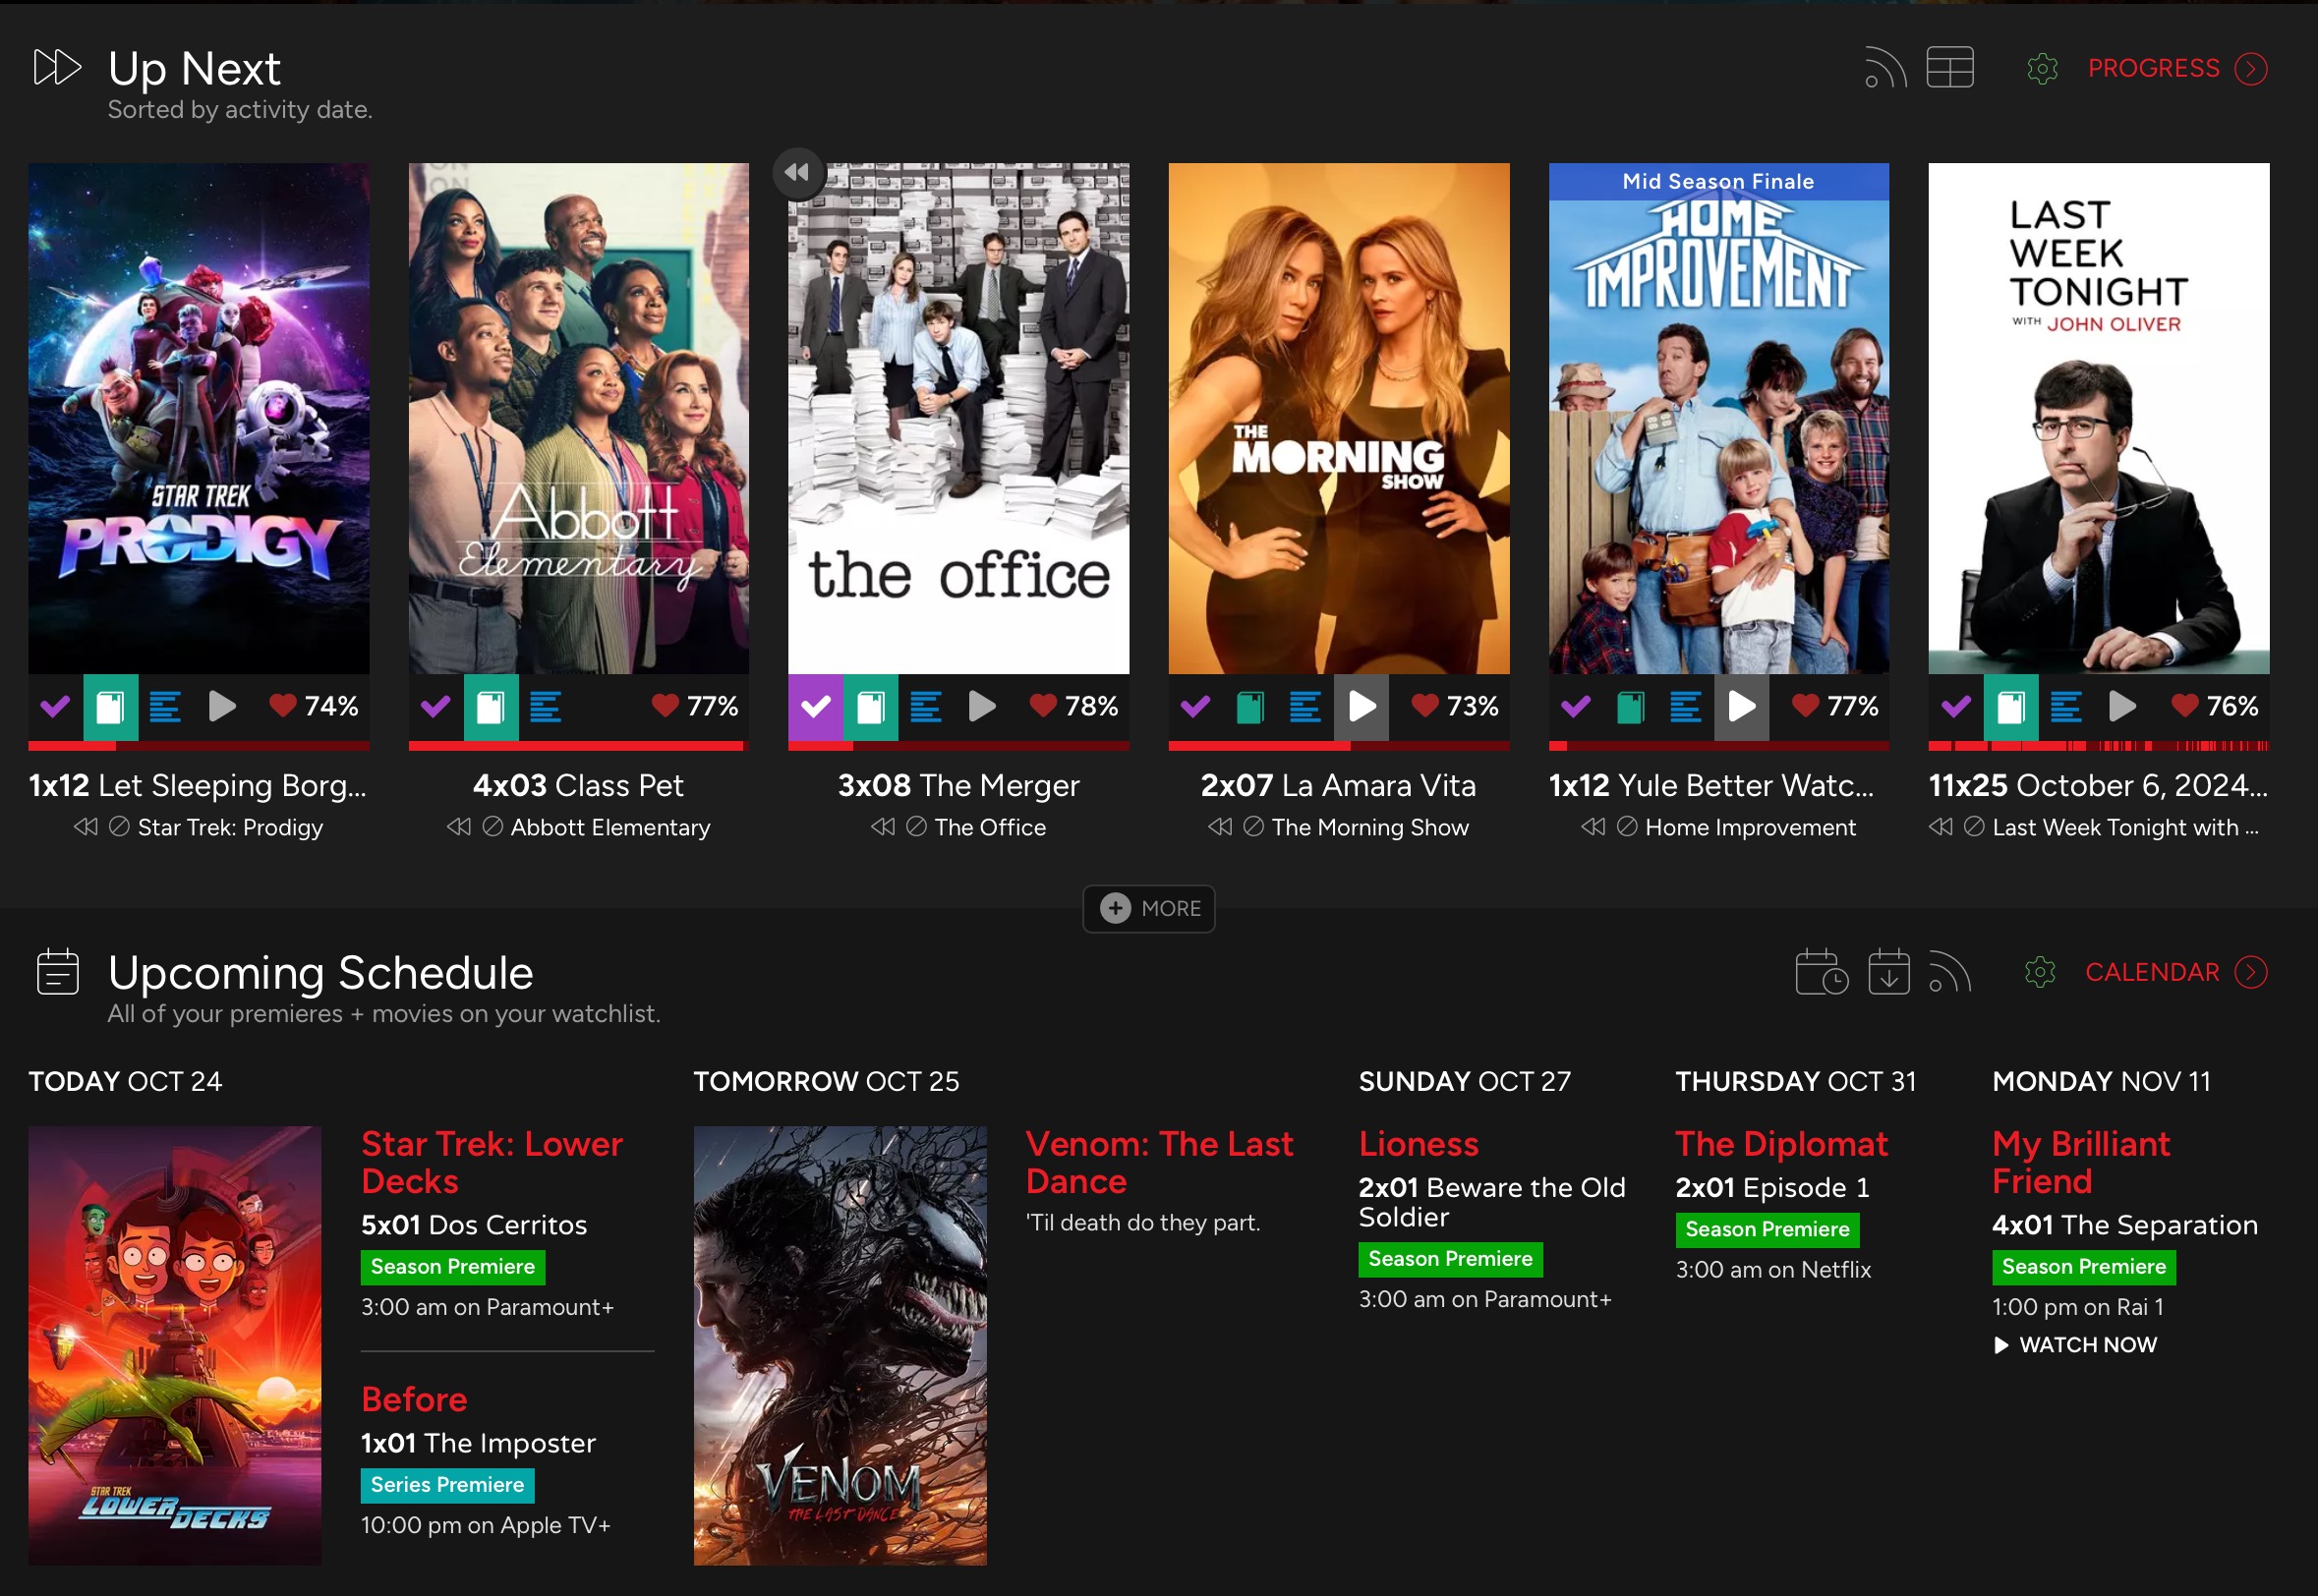Open the list icon under Abbott Elementary
This screenshot has height=1596, width=2318.
[x=545, y=707]
